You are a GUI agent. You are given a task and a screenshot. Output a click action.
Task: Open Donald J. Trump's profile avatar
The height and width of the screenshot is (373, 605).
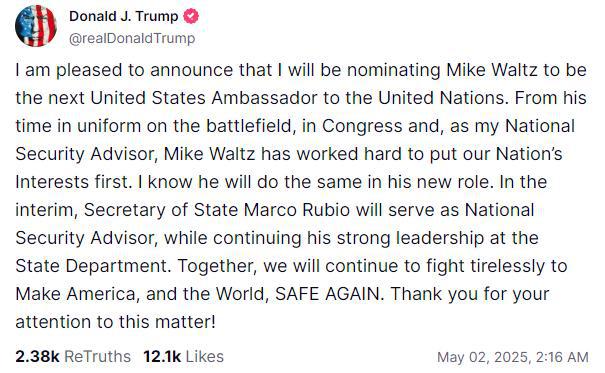point(35,26)
